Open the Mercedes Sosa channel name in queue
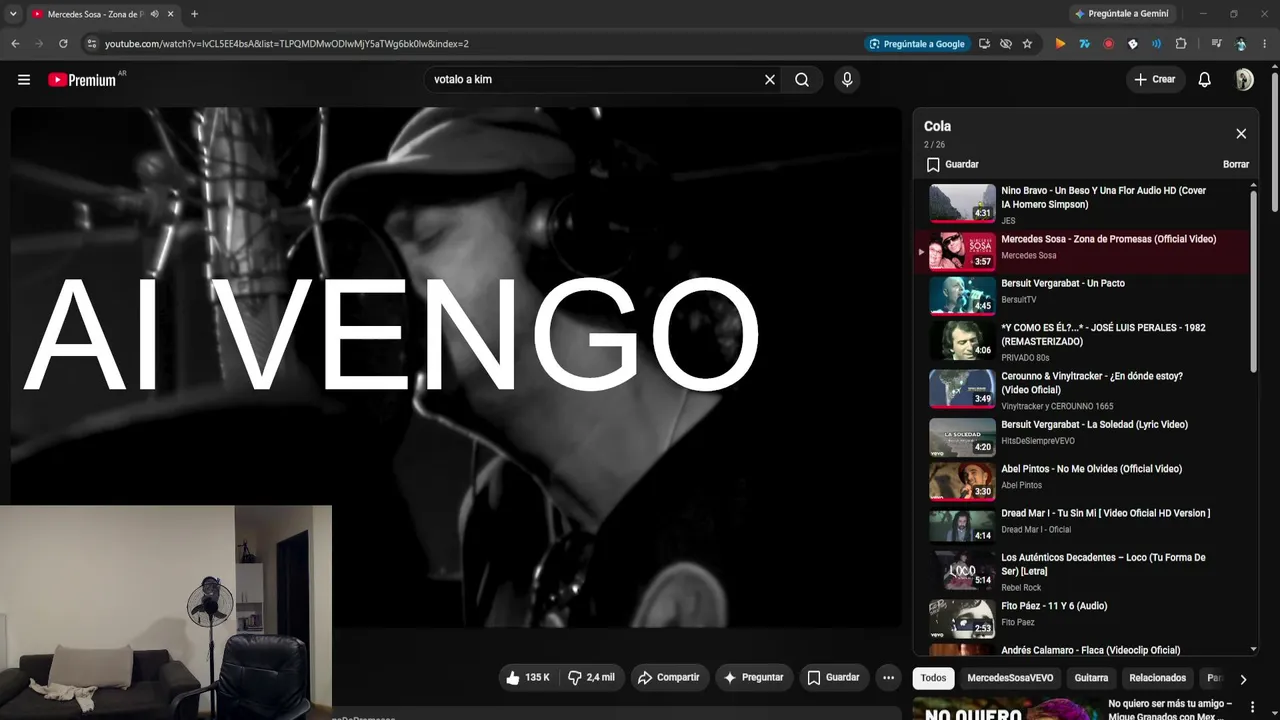The height and width of the screenshot is (720, 1280). coord(1028,256)
